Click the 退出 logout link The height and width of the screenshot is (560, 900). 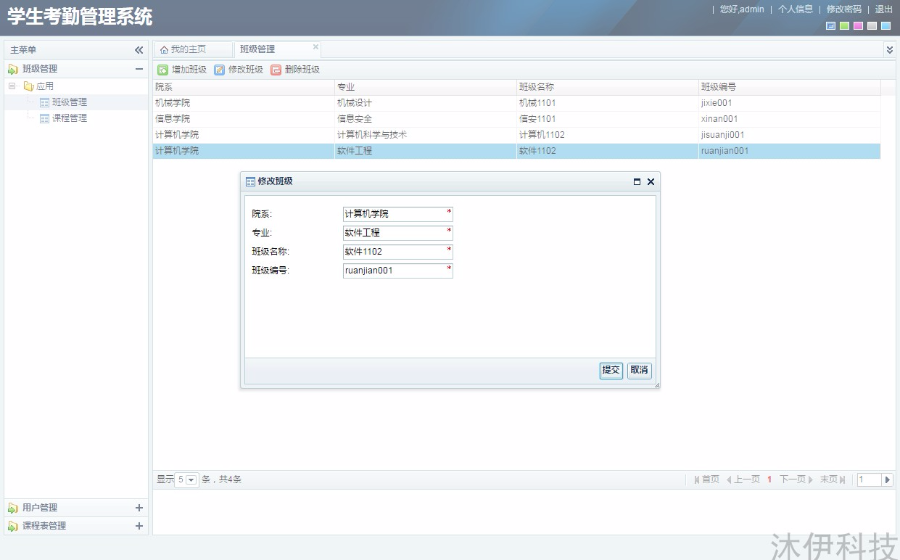tap(883, 9)
